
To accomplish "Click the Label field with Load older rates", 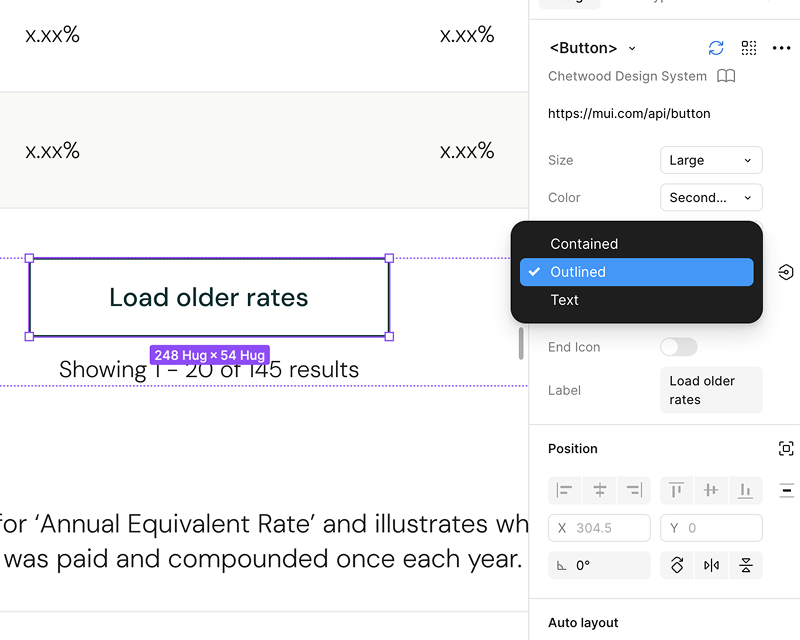I will click(x=710, y=390).
